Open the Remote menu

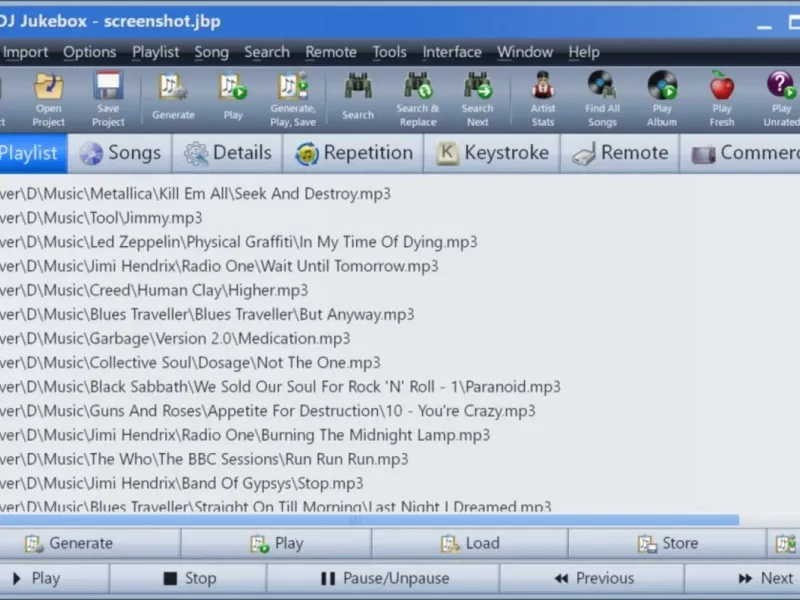(x=331, y=52)
